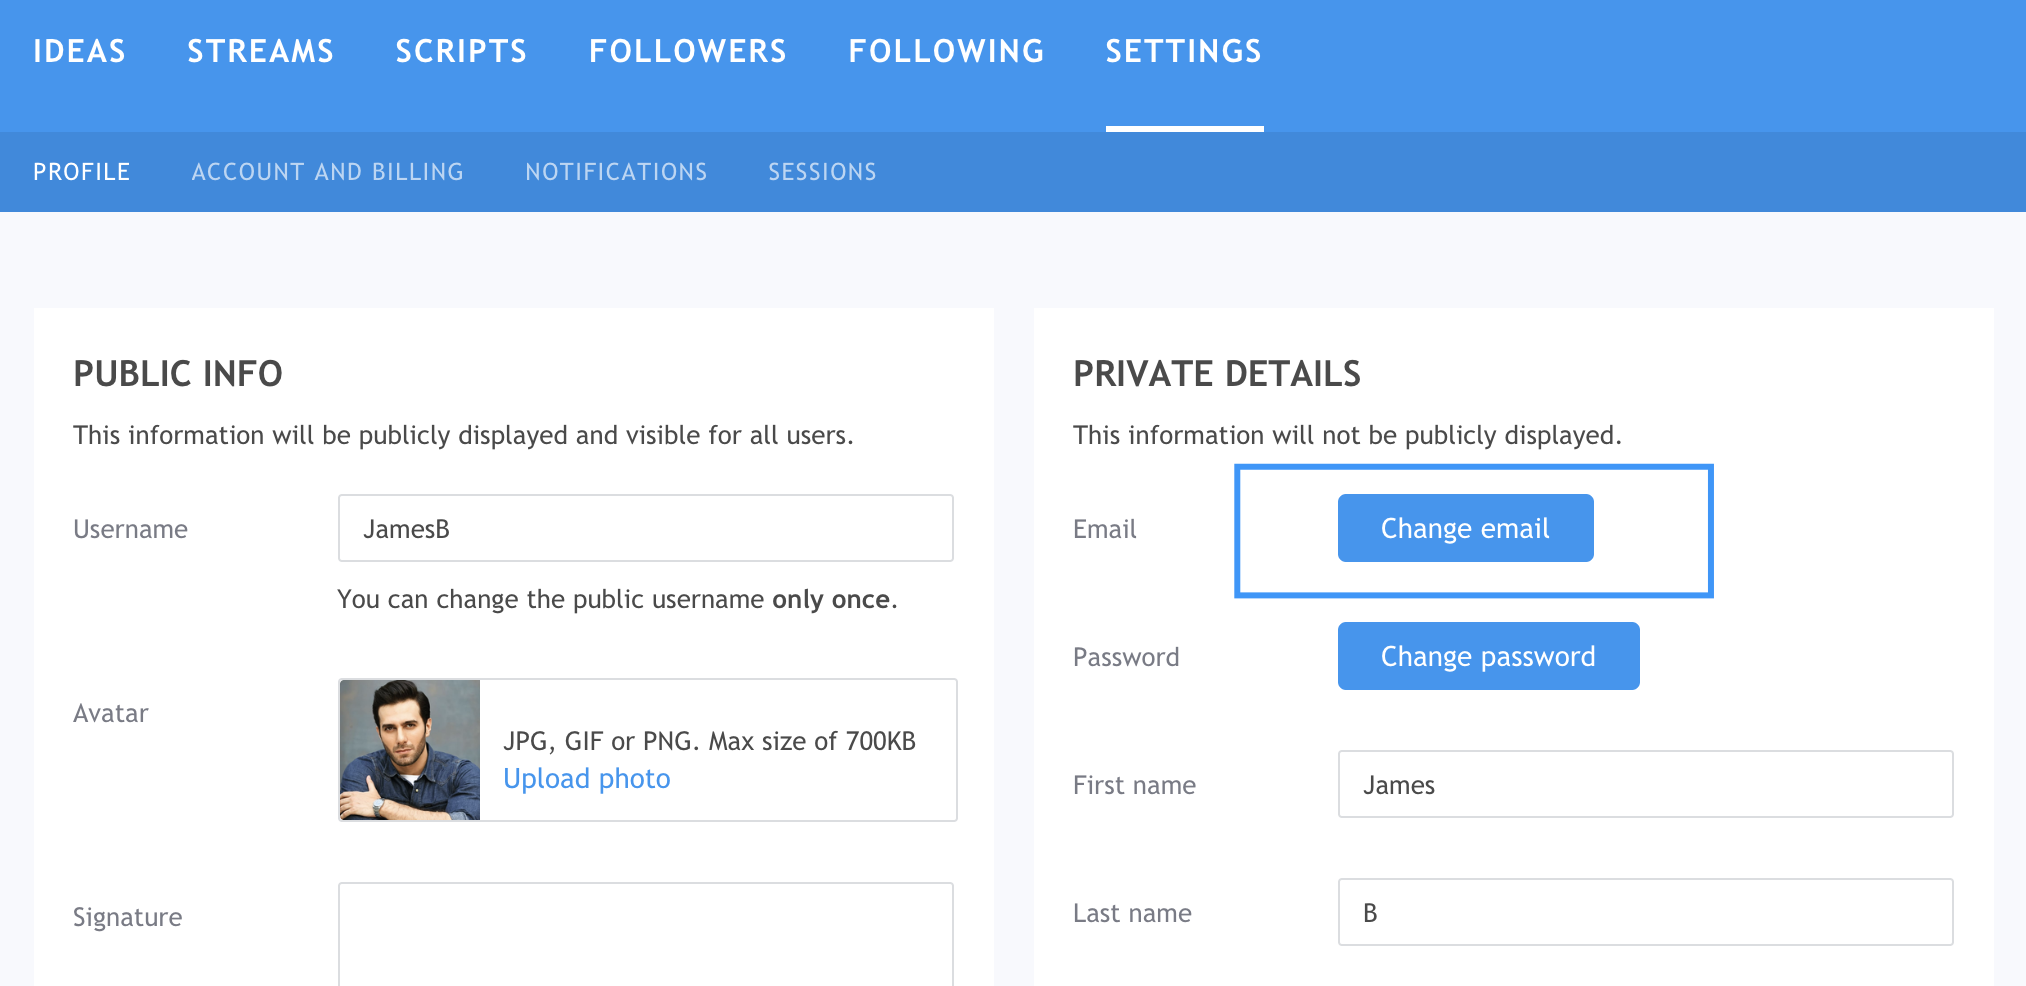Click the PRIVATE DETAILS section heading
Viewport: 2026px width, 986px height.
(x=1216, y=373)
